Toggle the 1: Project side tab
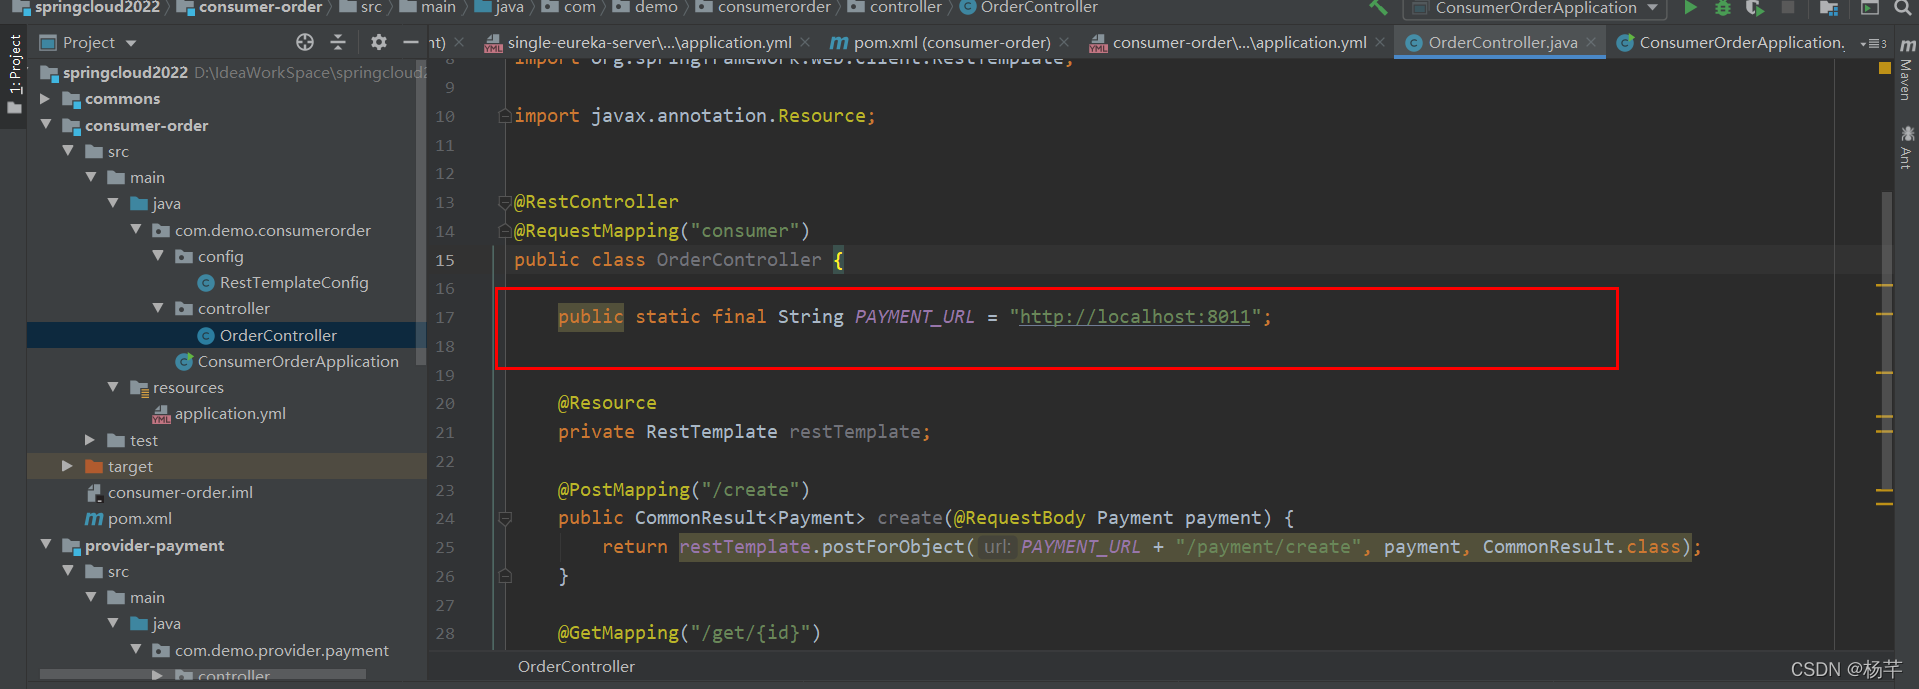 tap(14, 73)
